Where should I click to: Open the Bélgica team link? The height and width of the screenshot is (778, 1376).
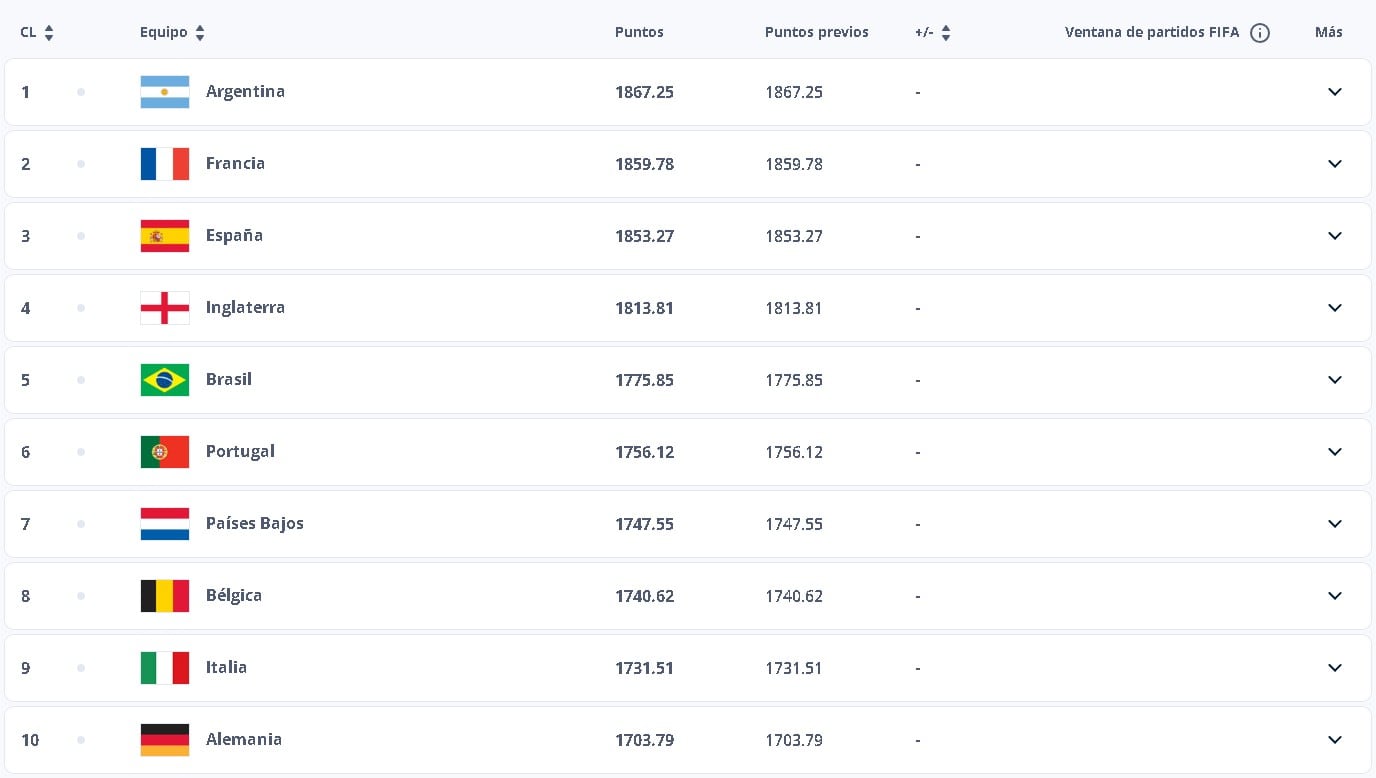[234, 596]
